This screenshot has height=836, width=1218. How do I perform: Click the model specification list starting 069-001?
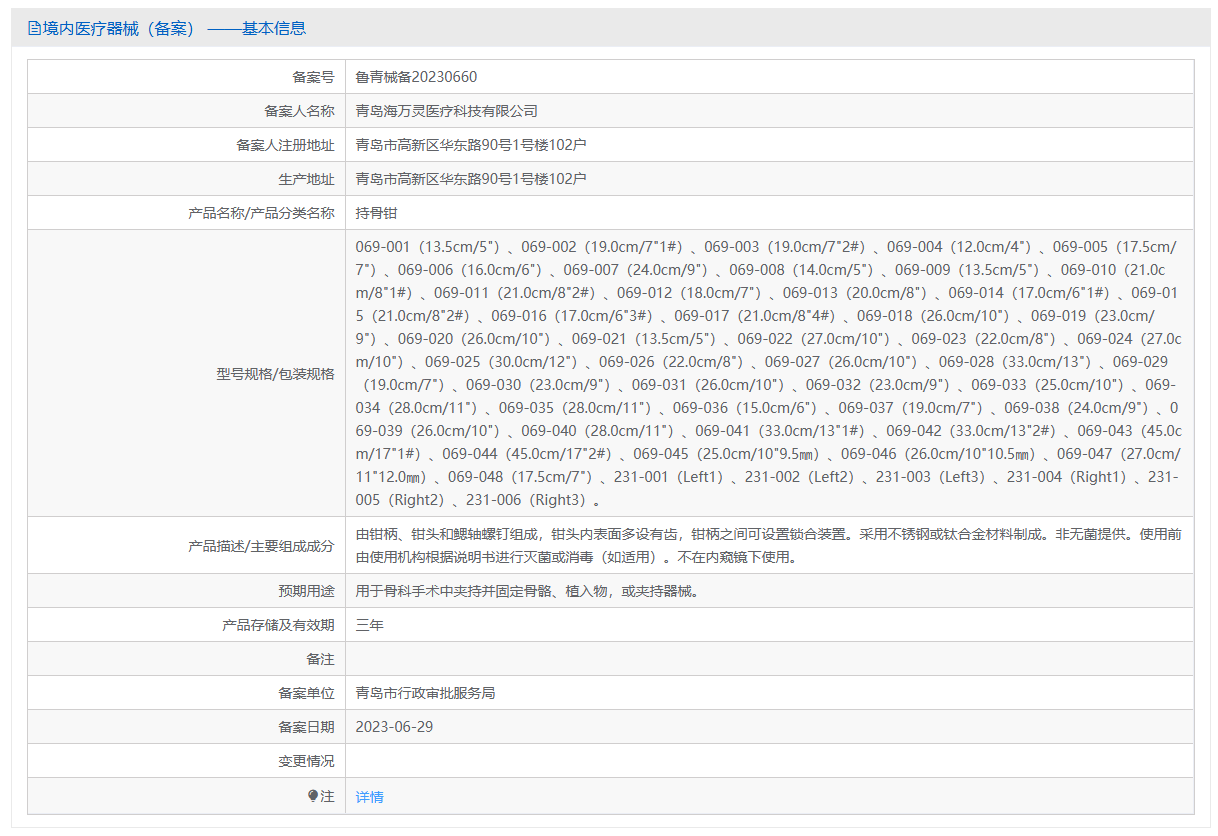769,373
